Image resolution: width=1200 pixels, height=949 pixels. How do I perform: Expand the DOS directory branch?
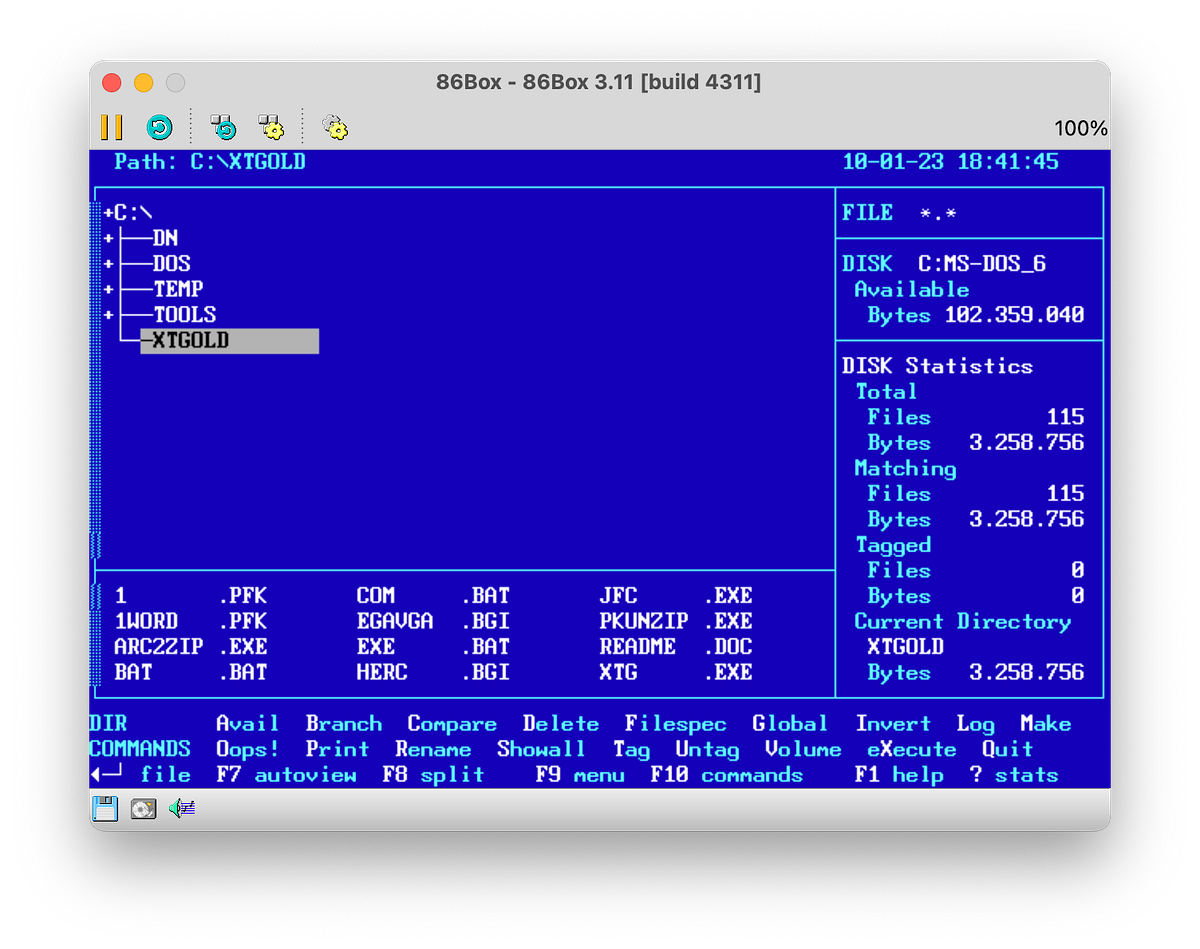(x=107, y=263)
